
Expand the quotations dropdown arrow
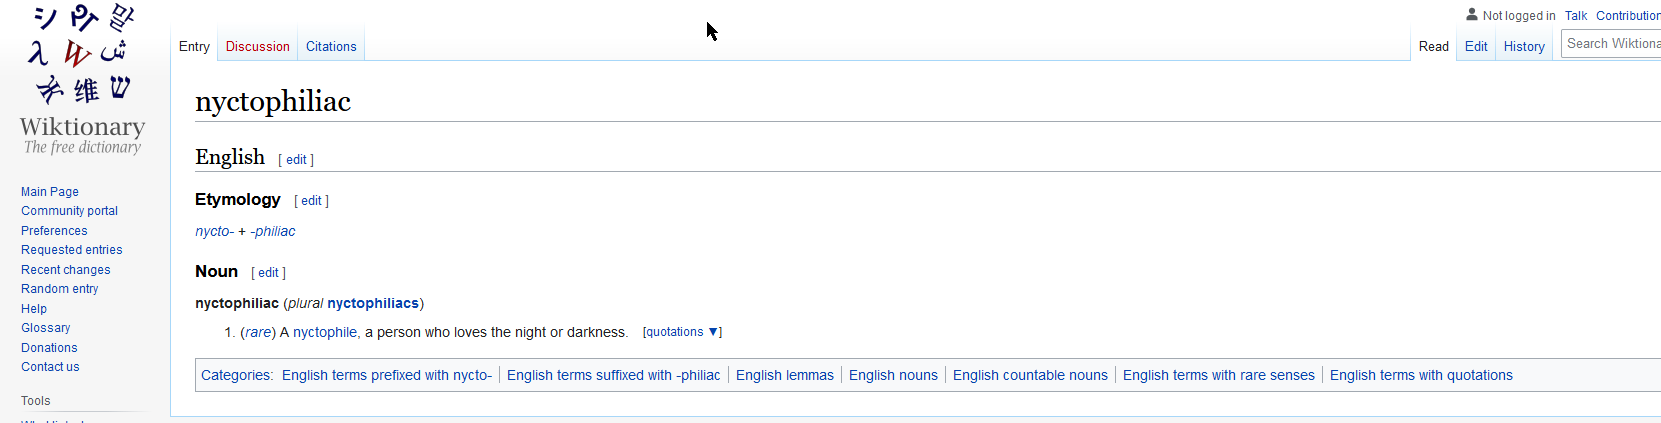(713, 332)
